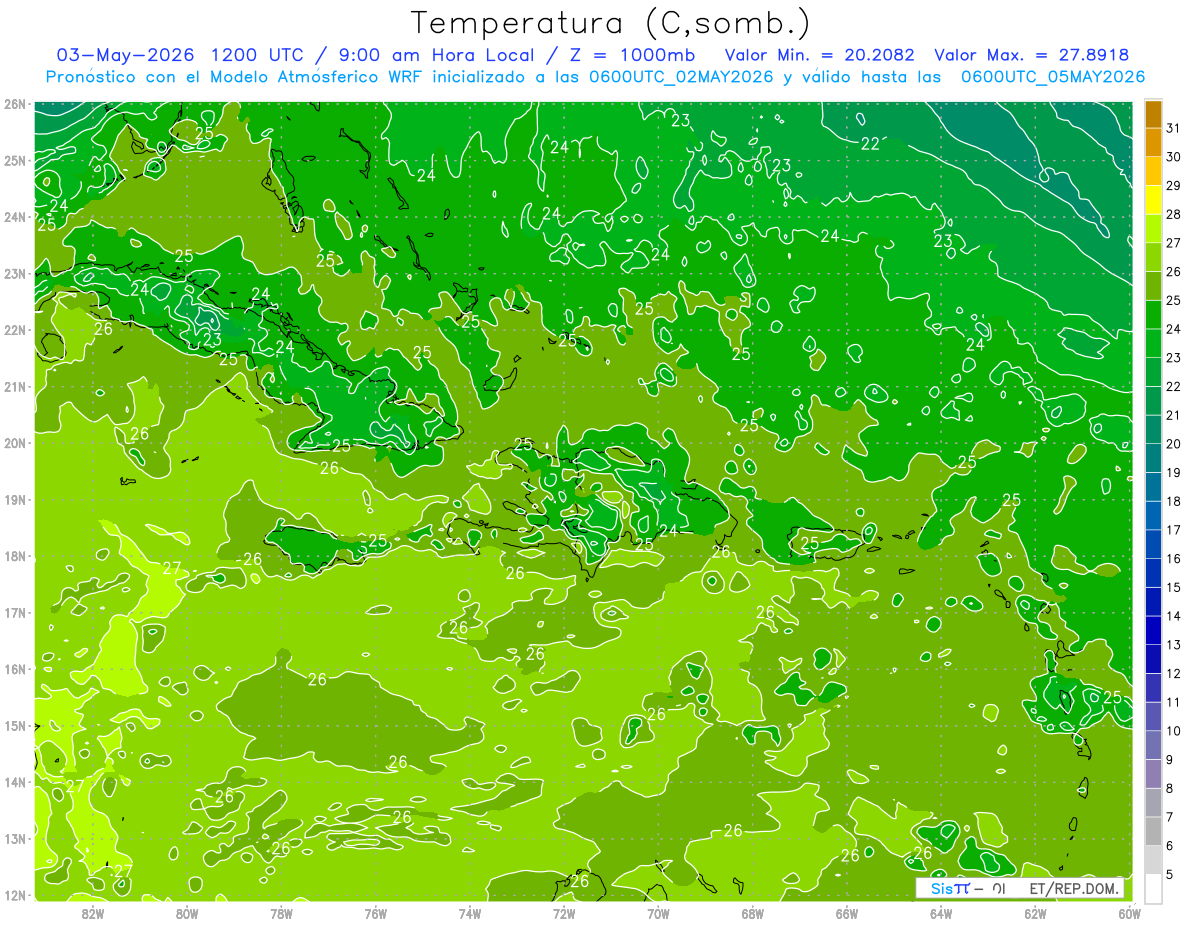Click the 20 label on the color scale
1200x927 pixels.
1174,444
